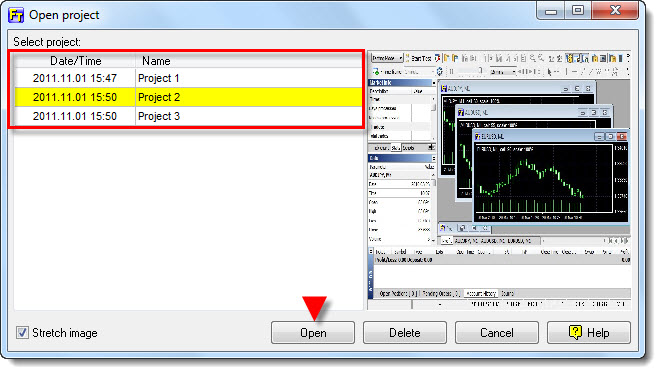
Task: Close the Open project dialog window
Action: [x=615, y=11]
